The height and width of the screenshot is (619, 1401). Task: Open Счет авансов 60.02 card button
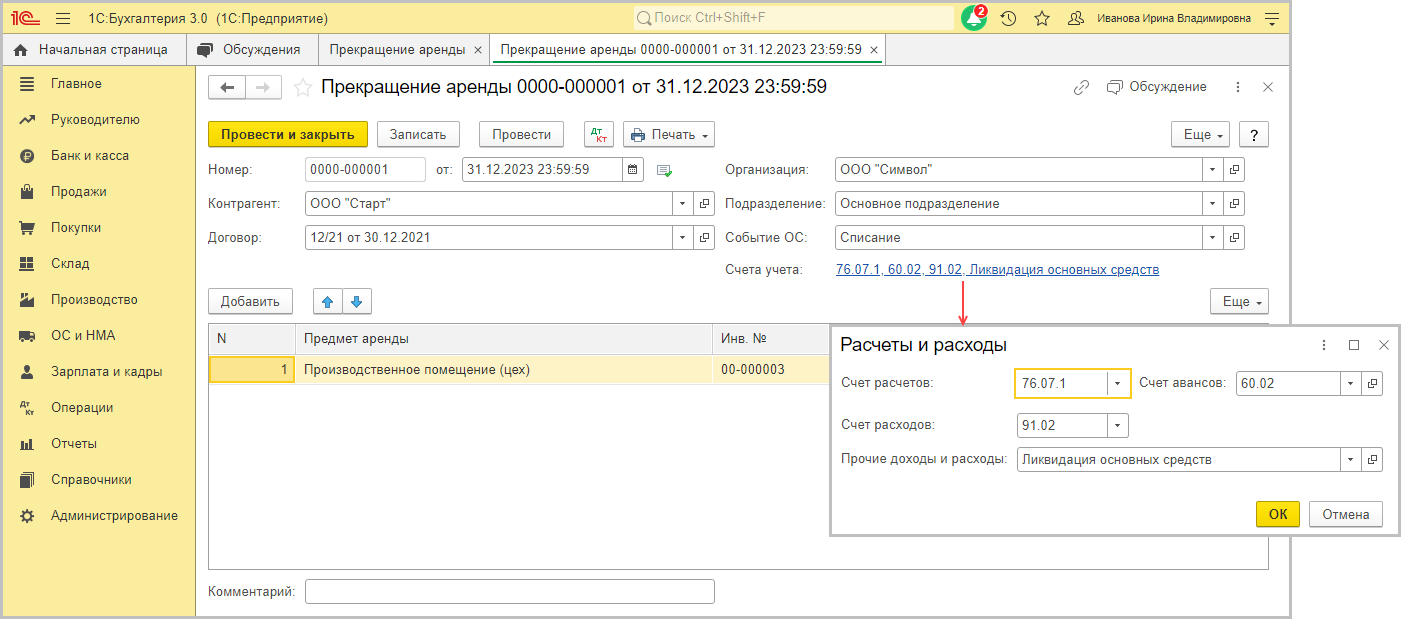(1373, 383)
